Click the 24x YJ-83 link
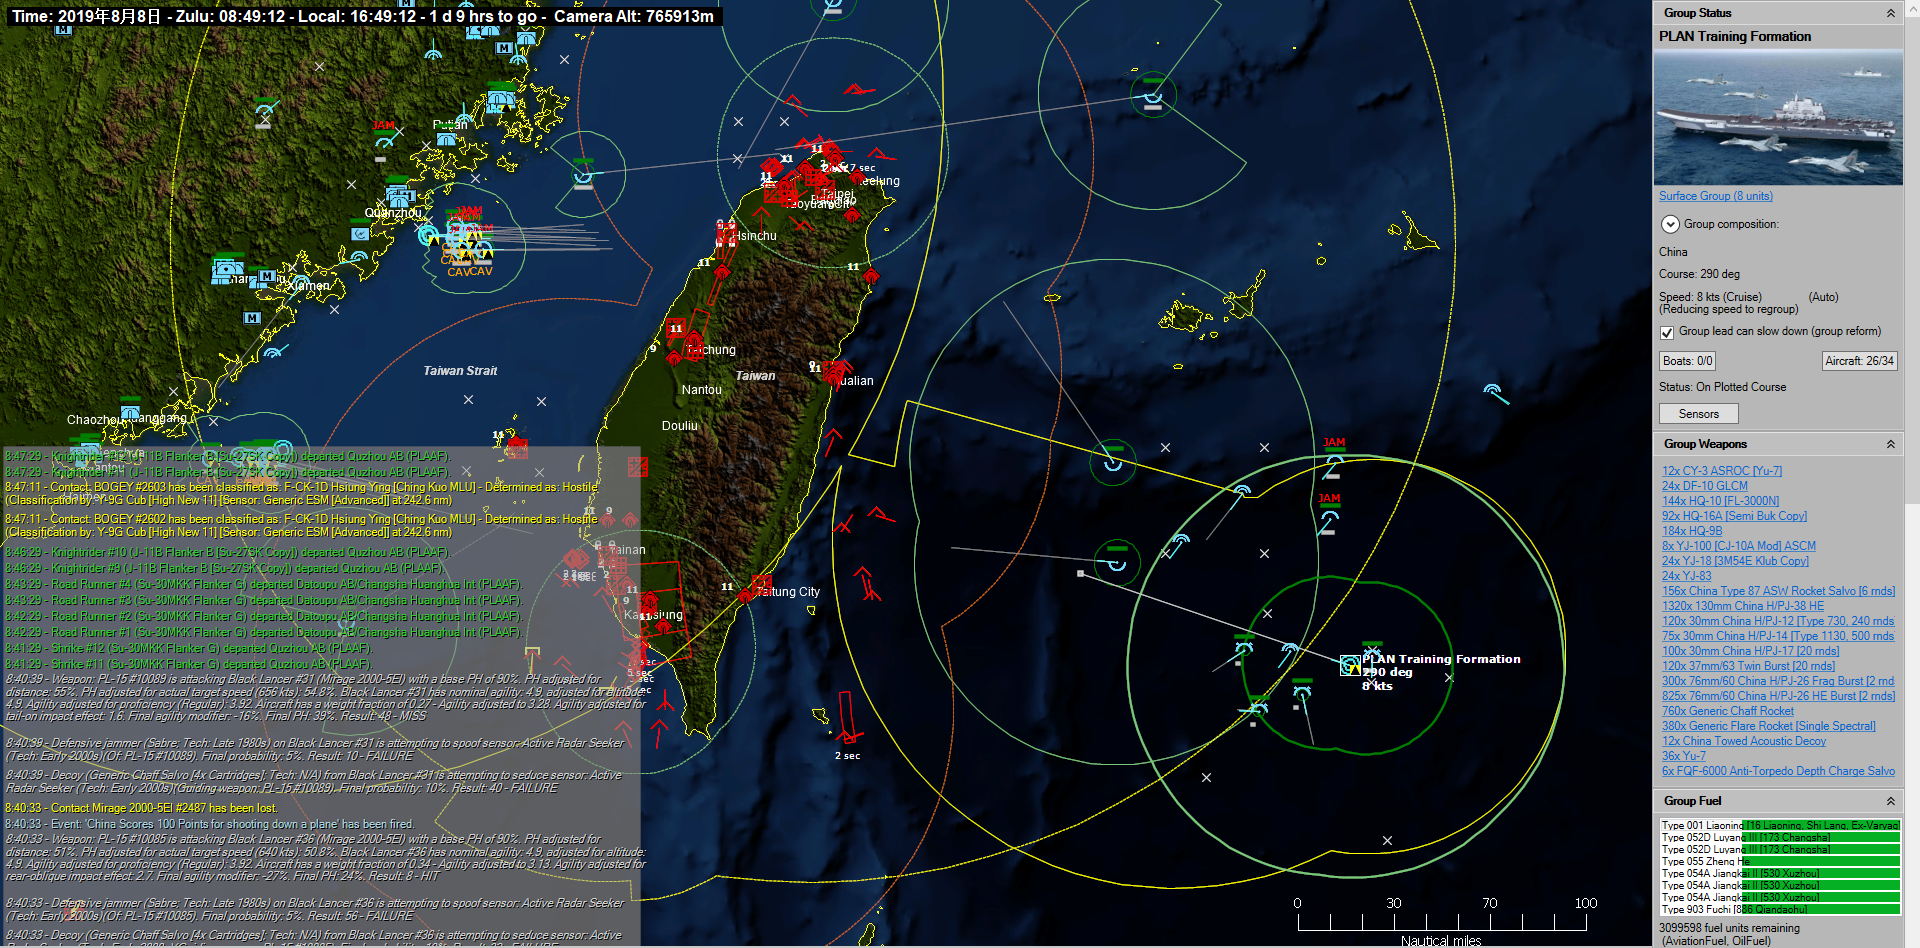1920x948 pixels. click(x=1687, y=576)
